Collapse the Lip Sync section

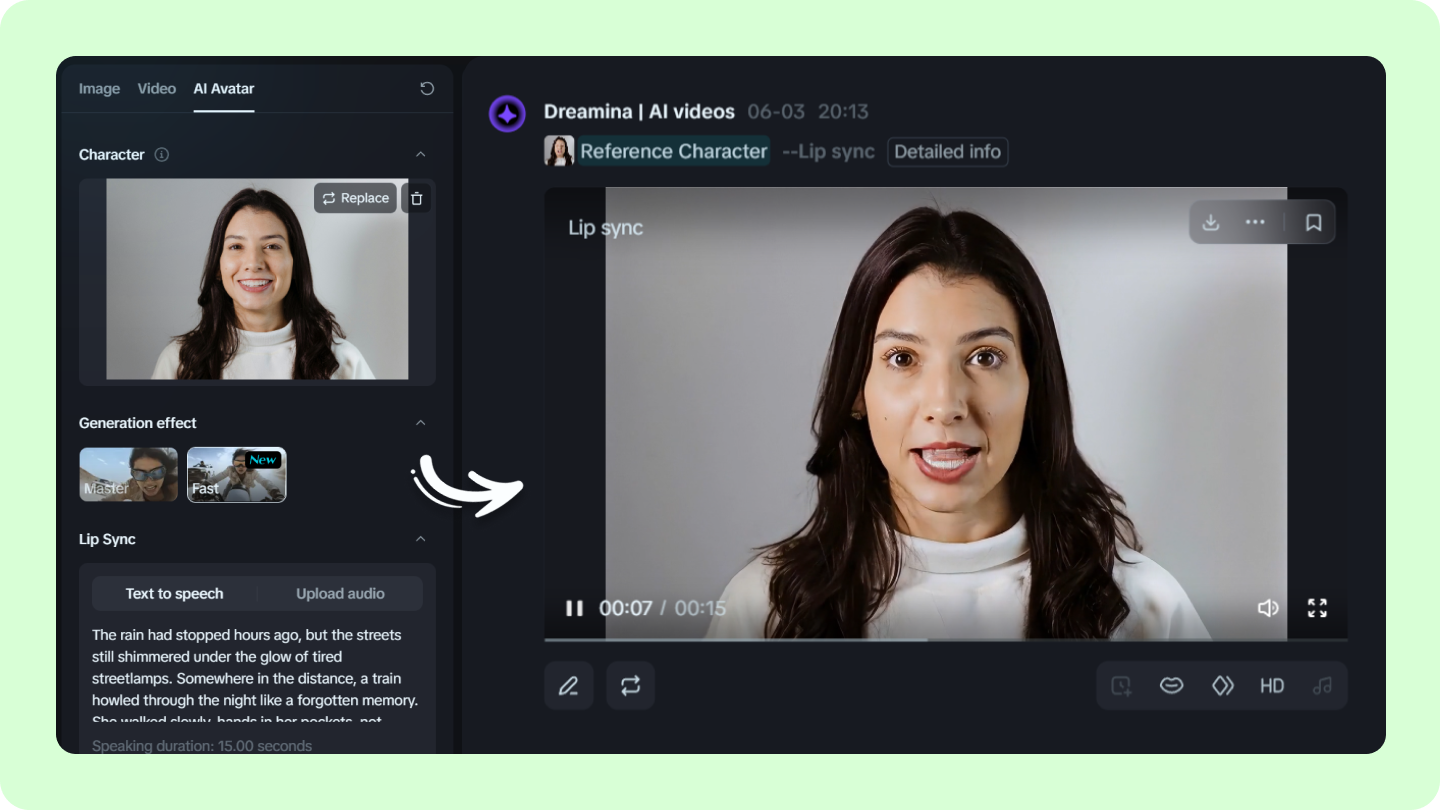tap(422, 538)
